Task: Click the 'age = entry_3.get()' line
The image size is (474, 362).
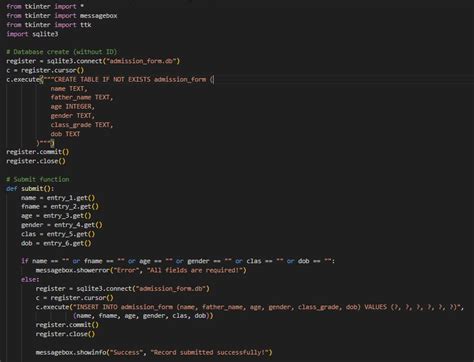Action: point(56,216)
